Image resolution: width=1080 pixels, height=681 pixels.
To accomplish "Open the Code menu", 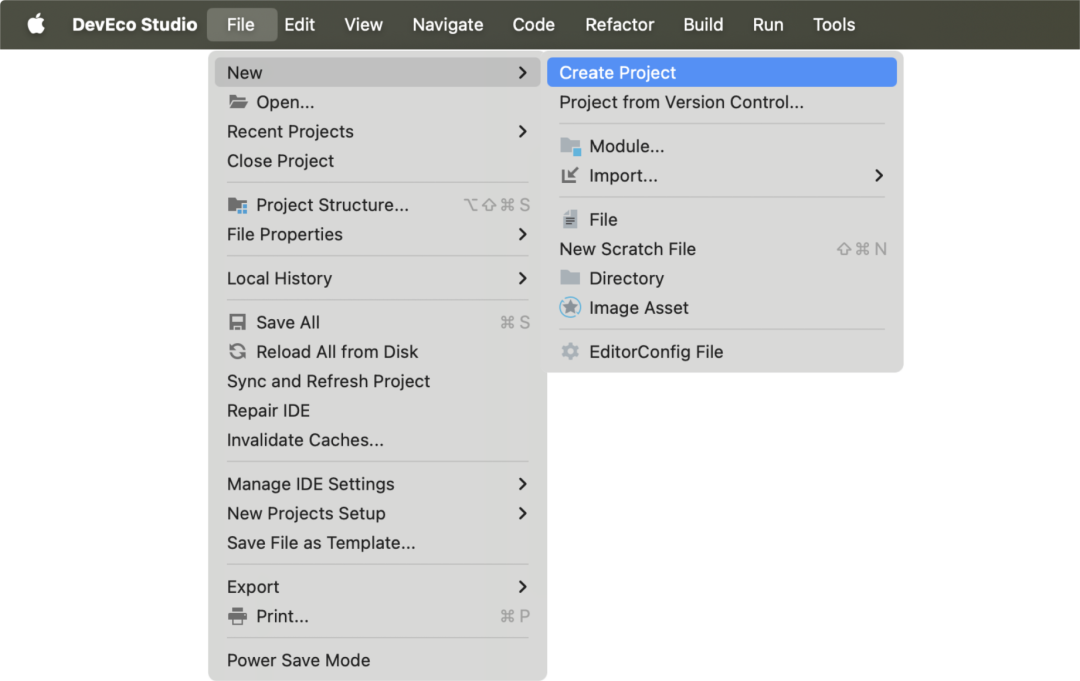I will pos(534,25).
